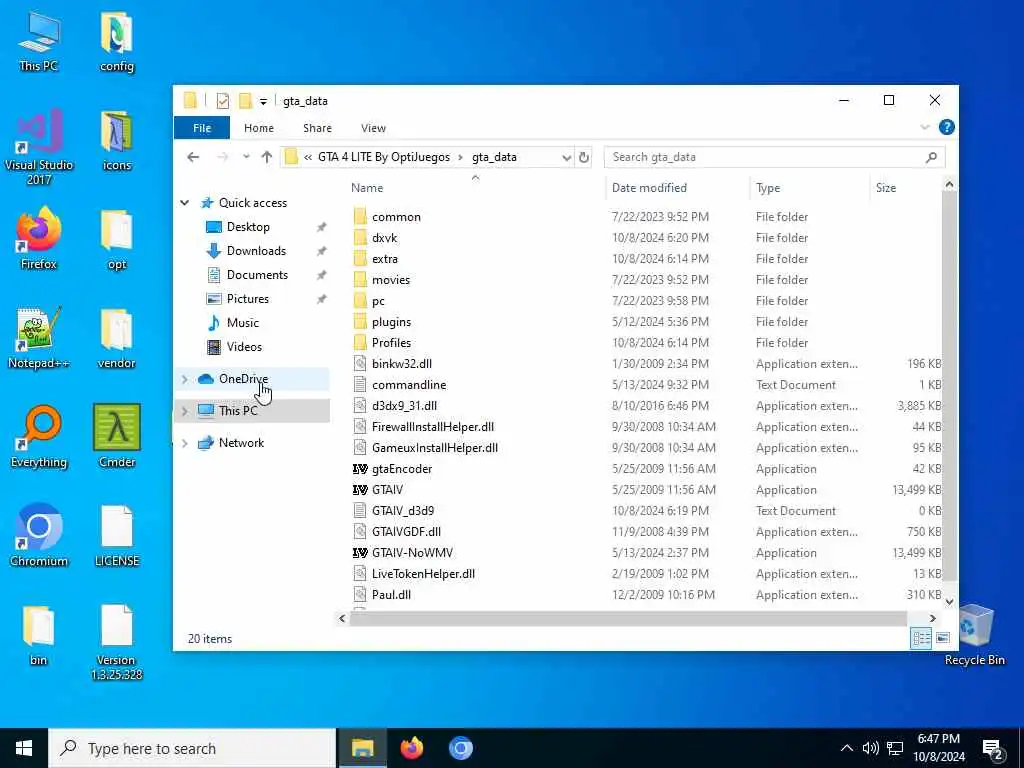Click the horizontal scrollbar in file list
Screen dimensions: 1024x768
628,618
